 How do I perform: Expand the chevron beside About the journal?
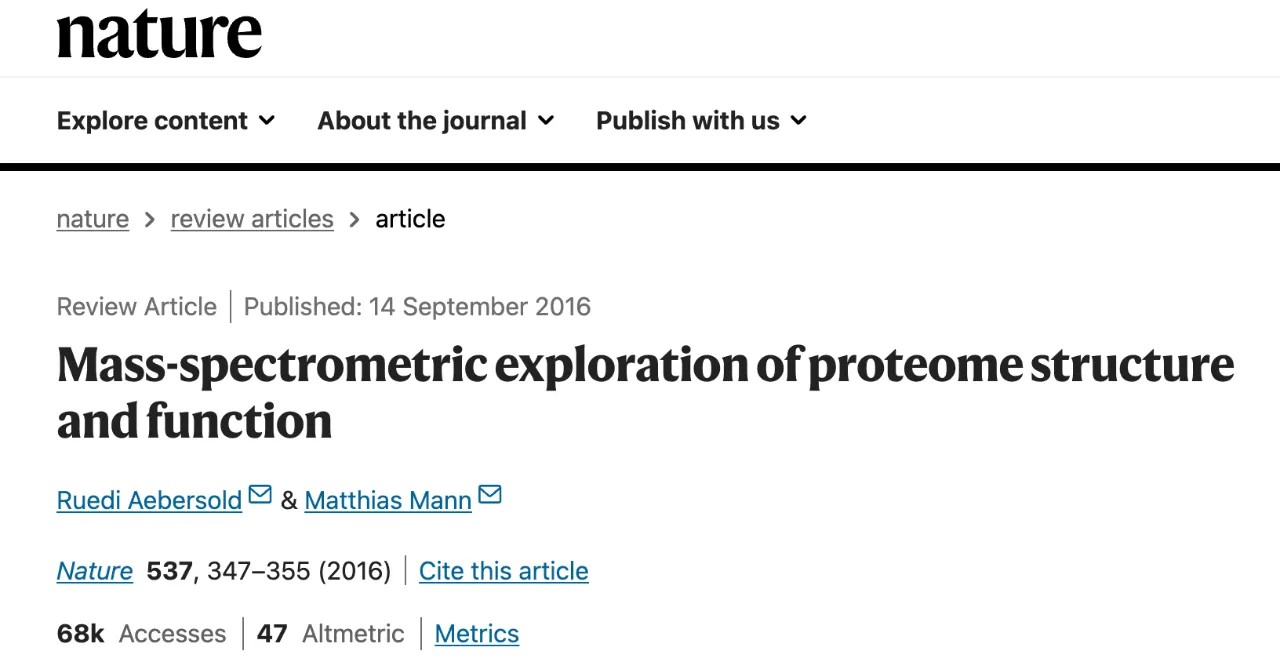pyautogui.click(x=546, y=121)
